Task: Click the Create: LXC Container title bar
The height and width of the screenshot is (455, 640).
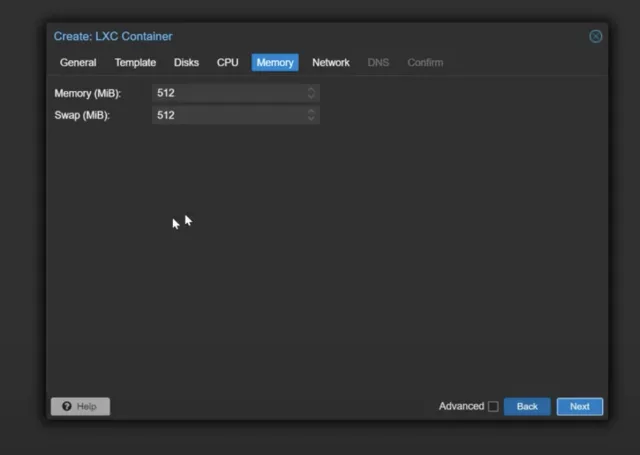Action: (300, 36)
